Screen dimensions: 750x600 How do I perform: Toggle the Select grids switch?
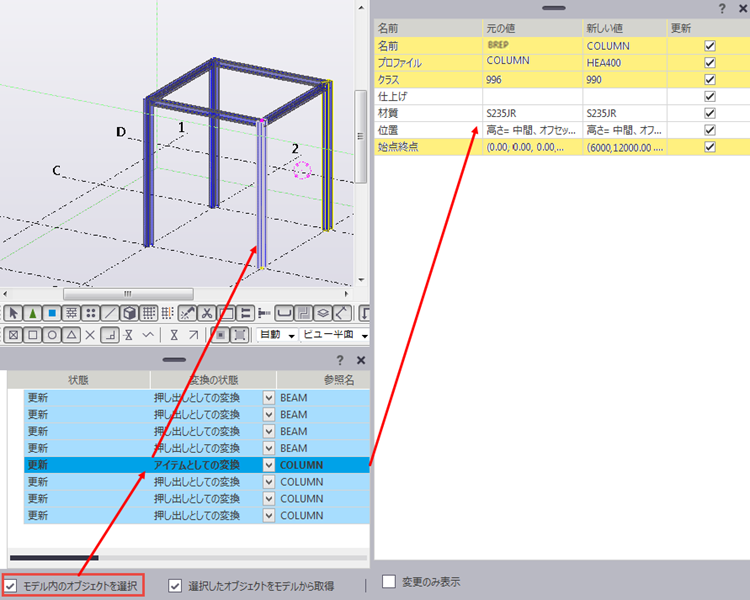click(149, 313)
